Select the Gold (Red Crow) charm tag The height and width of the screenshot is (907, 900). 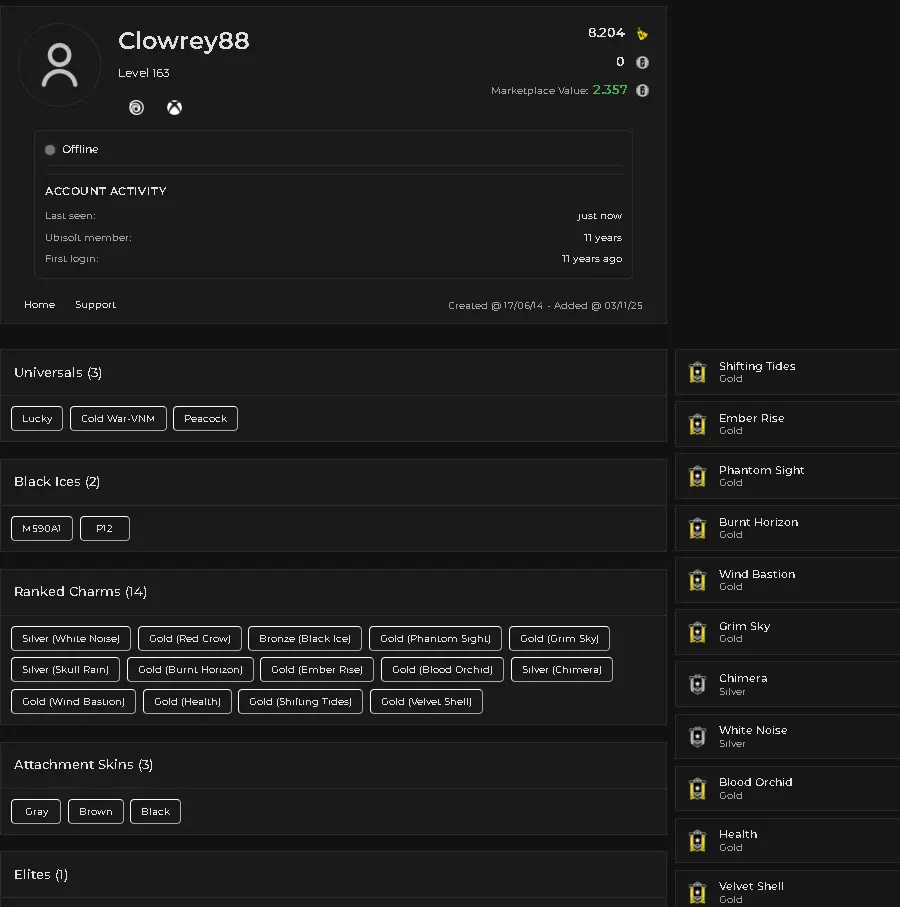190,639
